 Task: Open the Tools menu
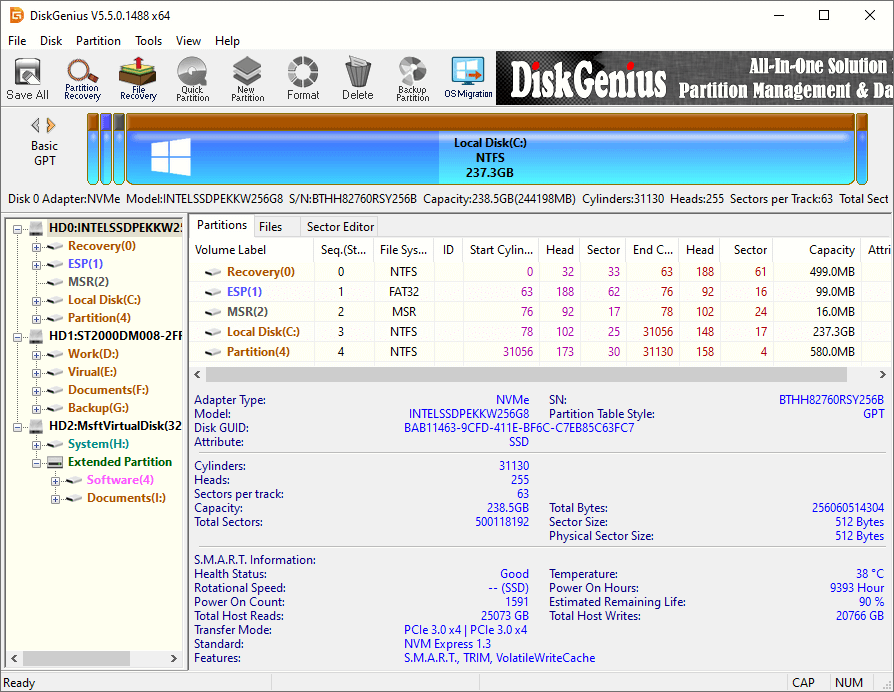148,41
